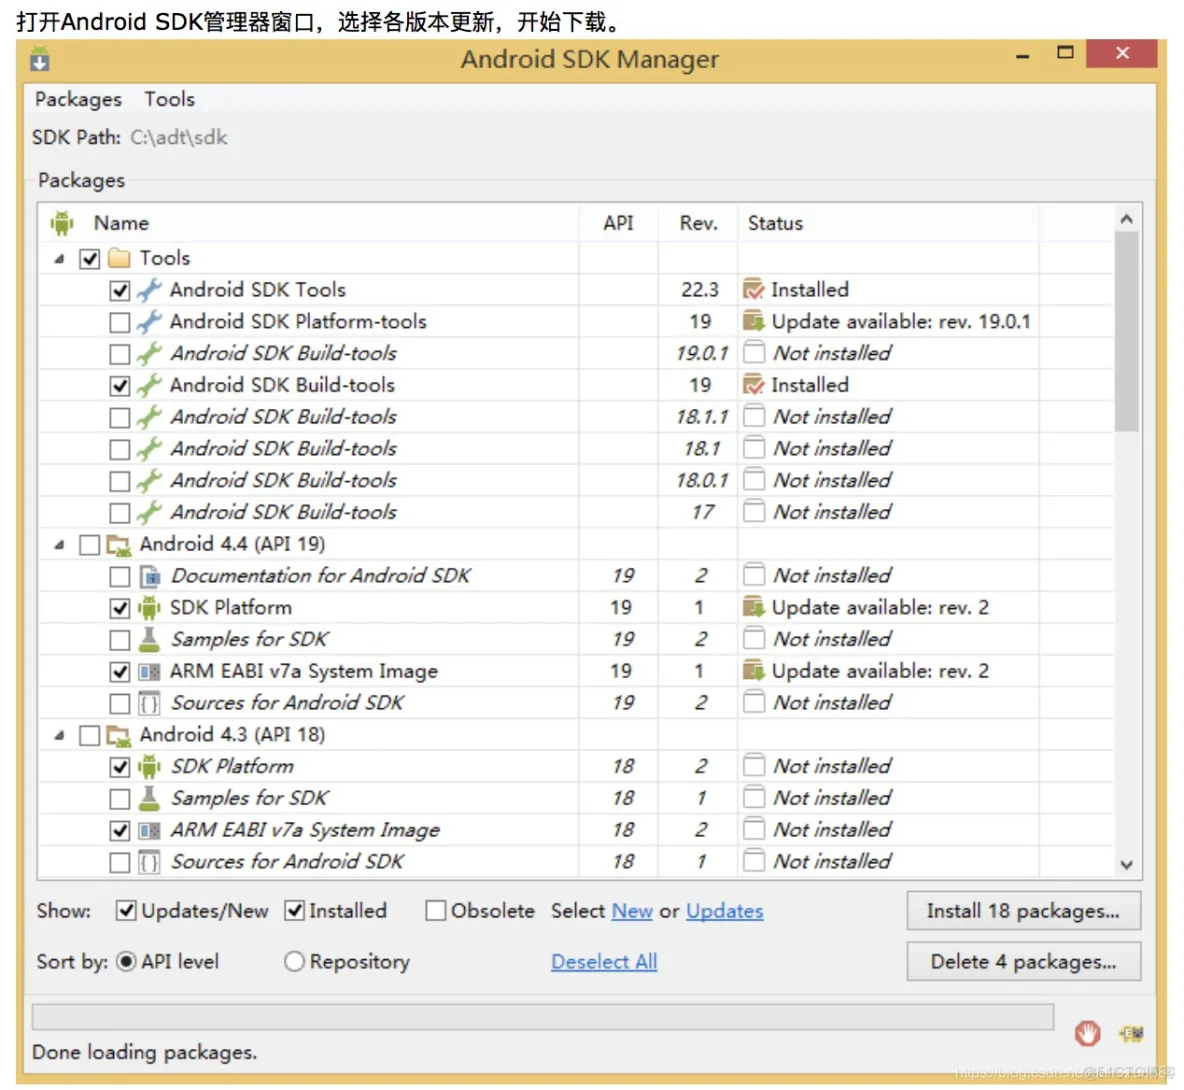Click the New selection link

coord(632,911)
